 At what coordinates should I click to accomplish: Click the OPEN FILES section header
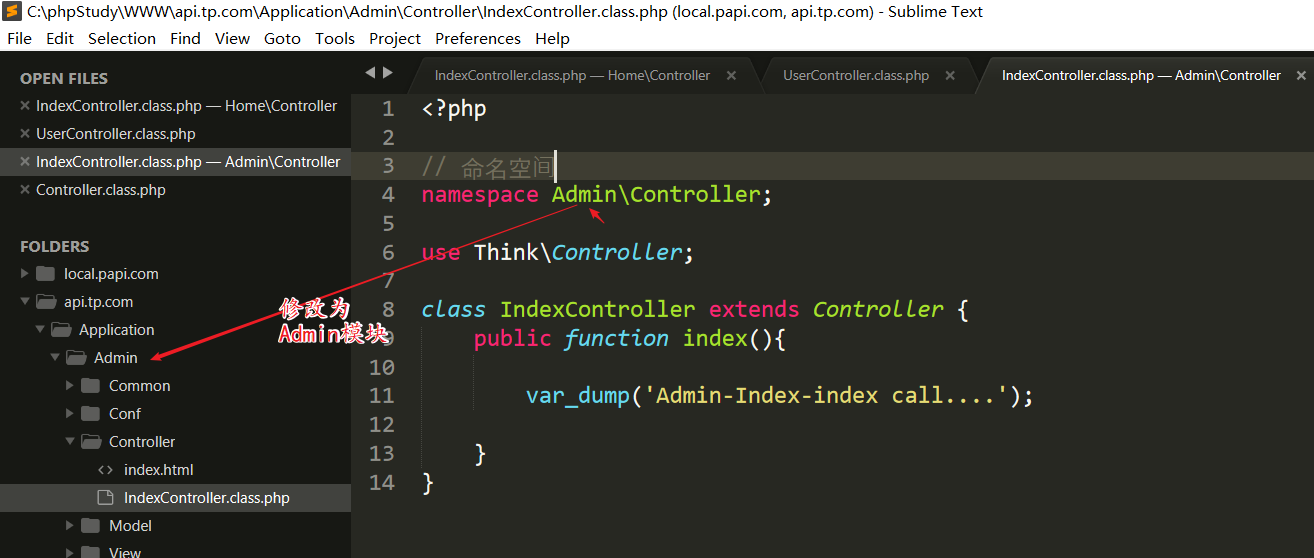tap(64, 78)
